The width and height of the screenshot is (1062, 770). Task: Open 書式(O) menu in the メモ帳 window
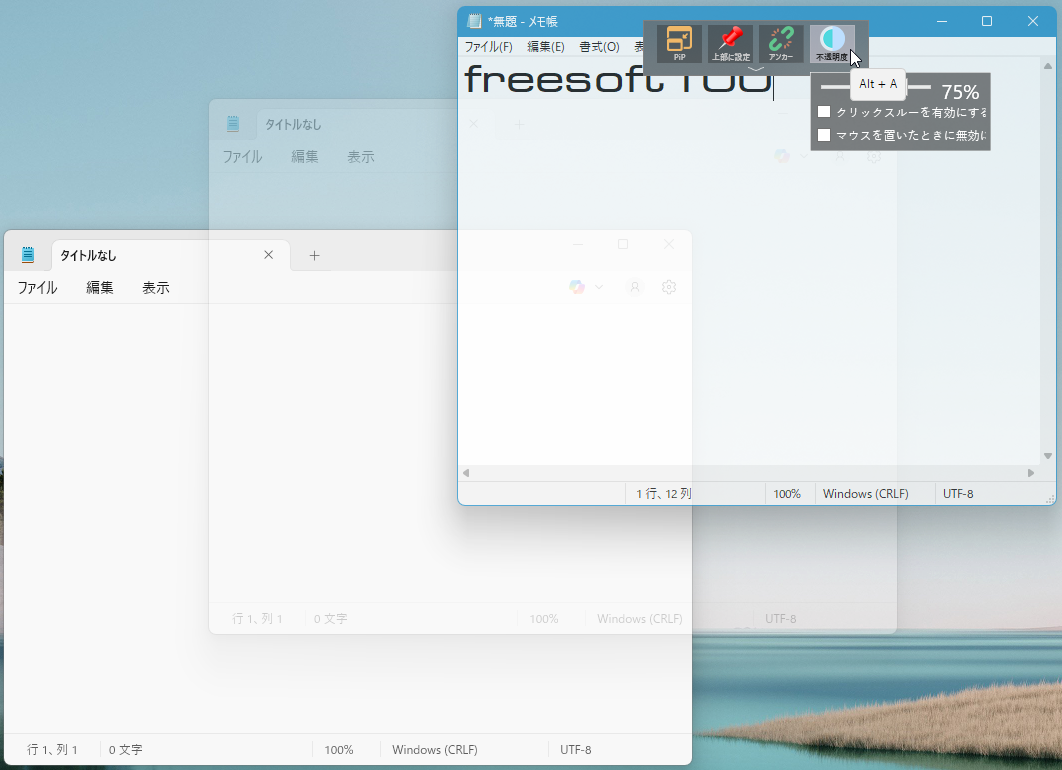coord(599,47)
